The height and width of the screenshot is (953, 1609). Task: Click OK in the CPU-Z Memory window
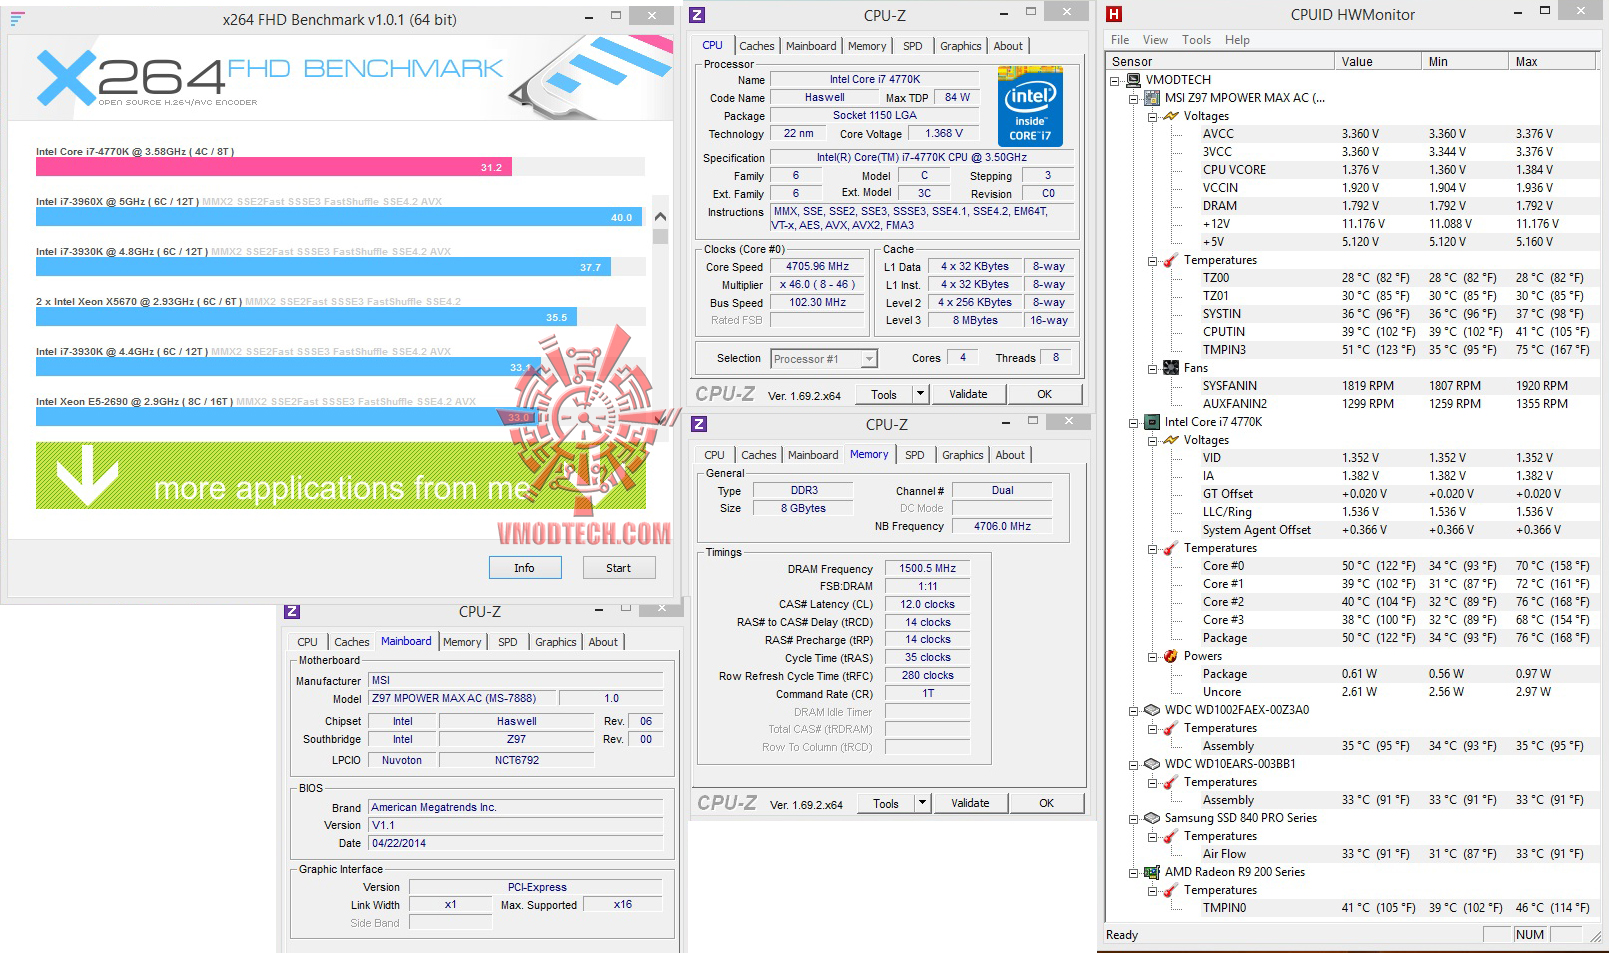tap(1047, 803)
